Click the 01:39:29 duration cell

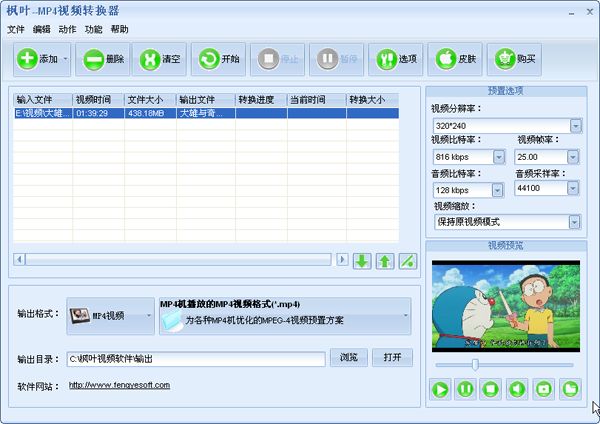[x=98, y=113]
